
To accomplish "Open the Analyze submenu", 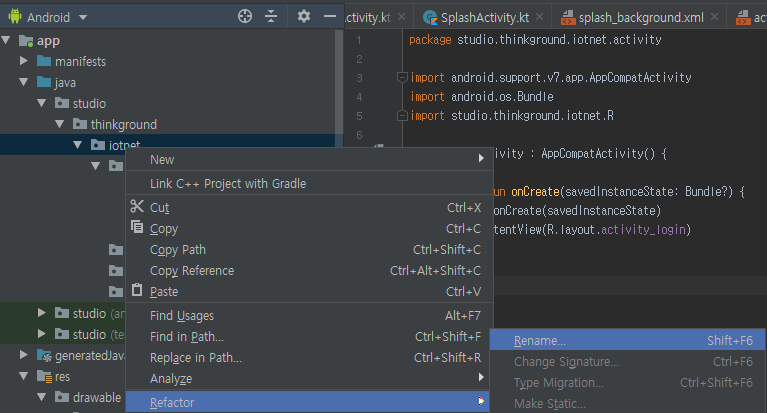I will (x=309, y=379).
